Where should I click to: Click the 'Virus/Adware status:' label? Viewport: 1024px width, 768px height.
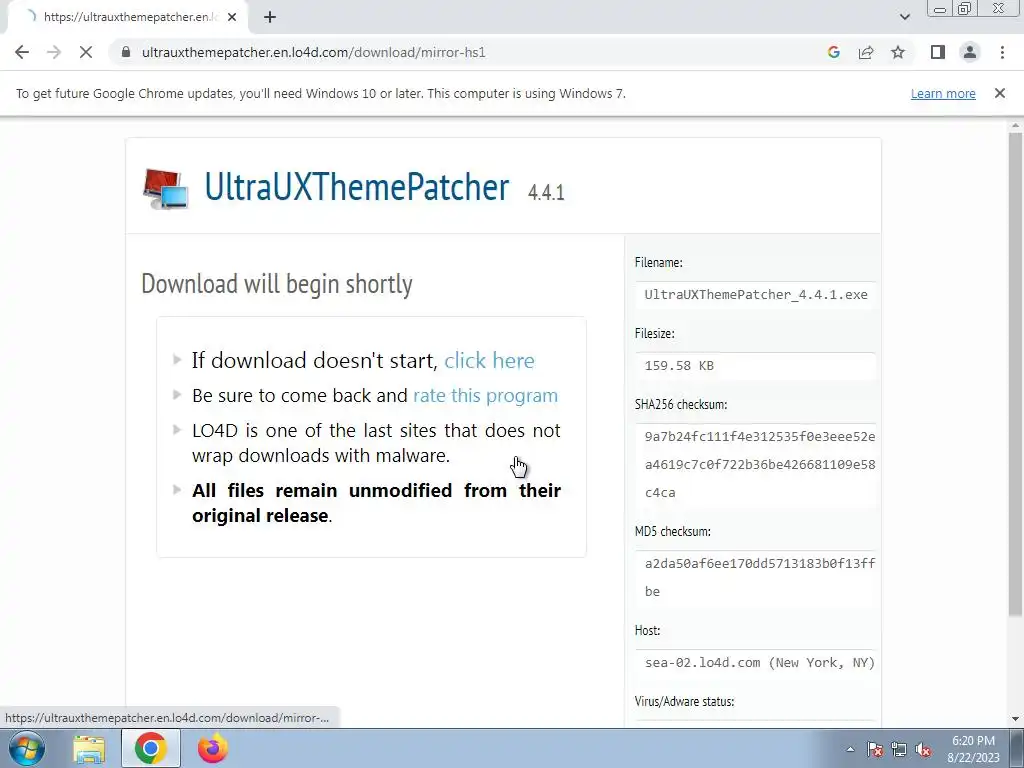[x=684, y=701]
